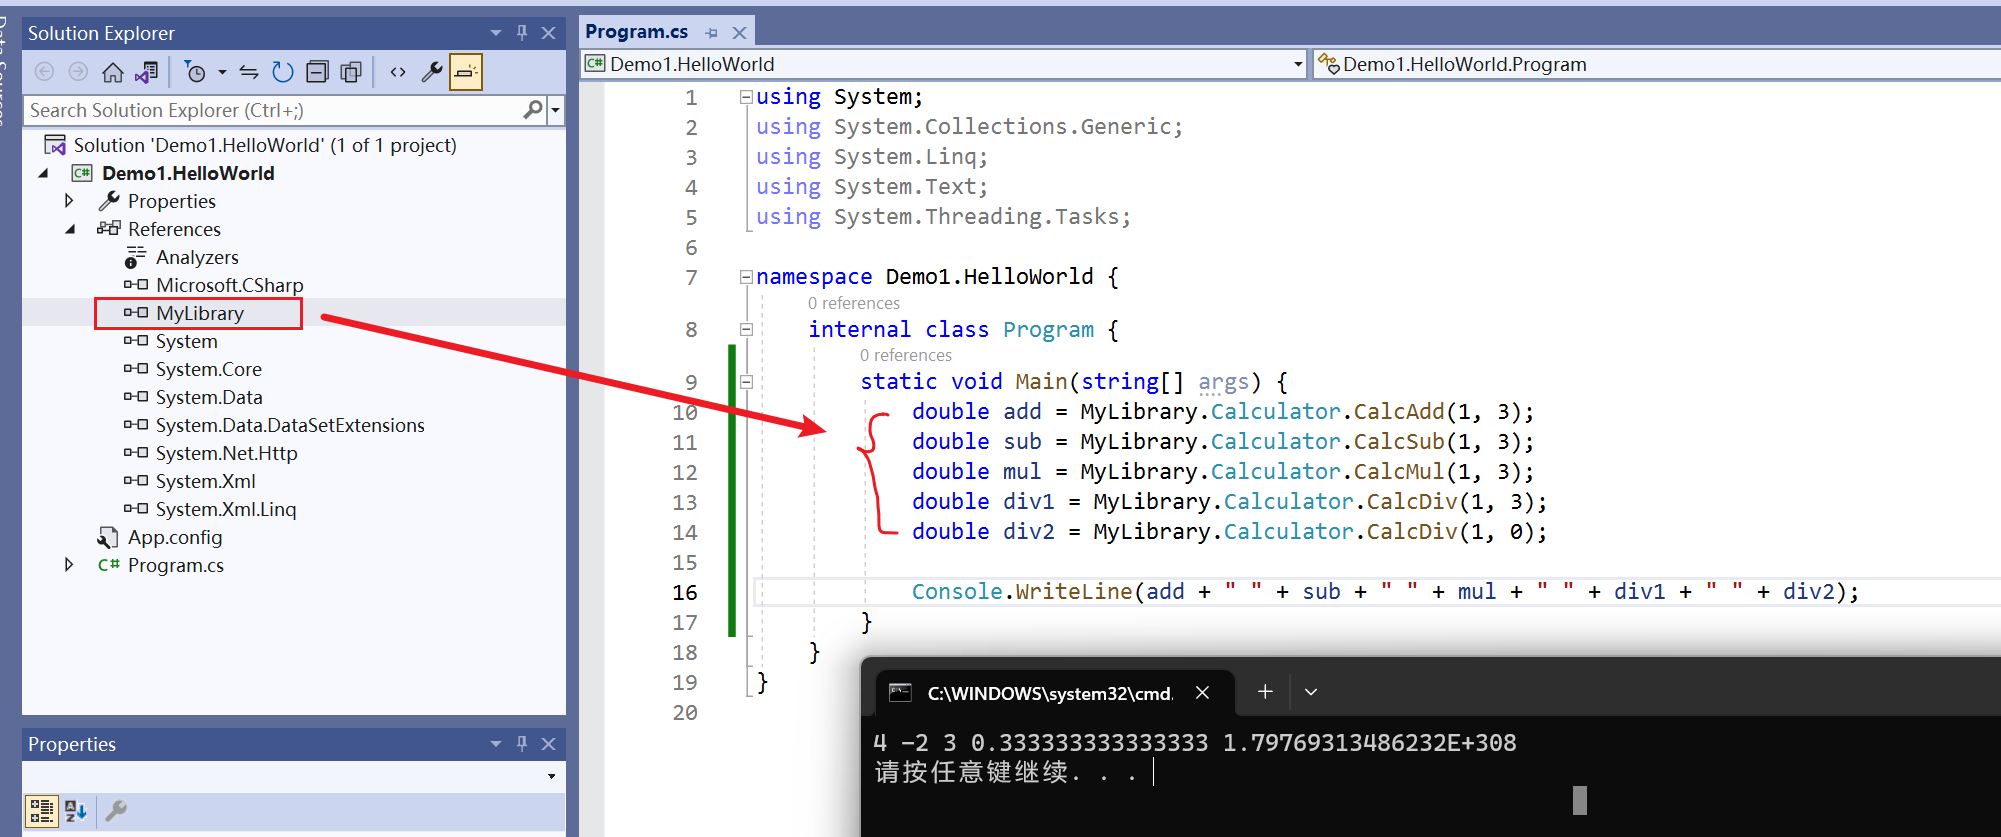Select the System reference
Image resolution: width=2001 pixels, height=837 pixels.
pyautogui.click(x=186, y=341)
